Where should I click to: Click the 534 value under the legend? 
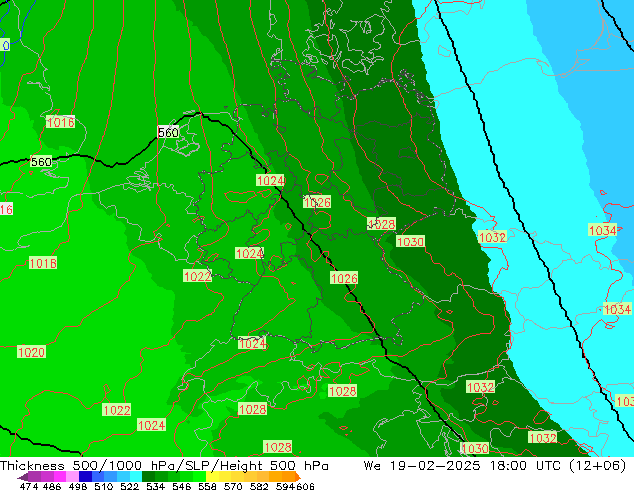tap(155, 486)
